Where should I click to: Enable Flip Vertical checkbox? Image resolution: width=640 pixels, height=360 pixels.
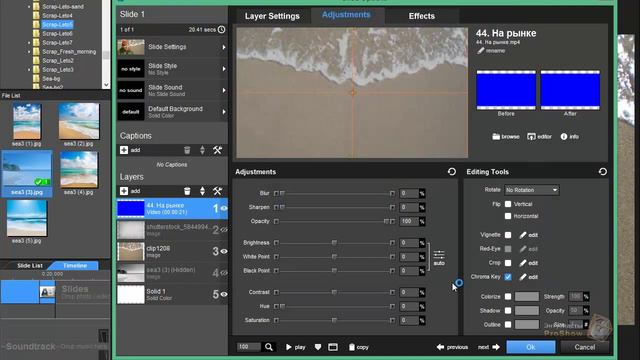point(508,204)
